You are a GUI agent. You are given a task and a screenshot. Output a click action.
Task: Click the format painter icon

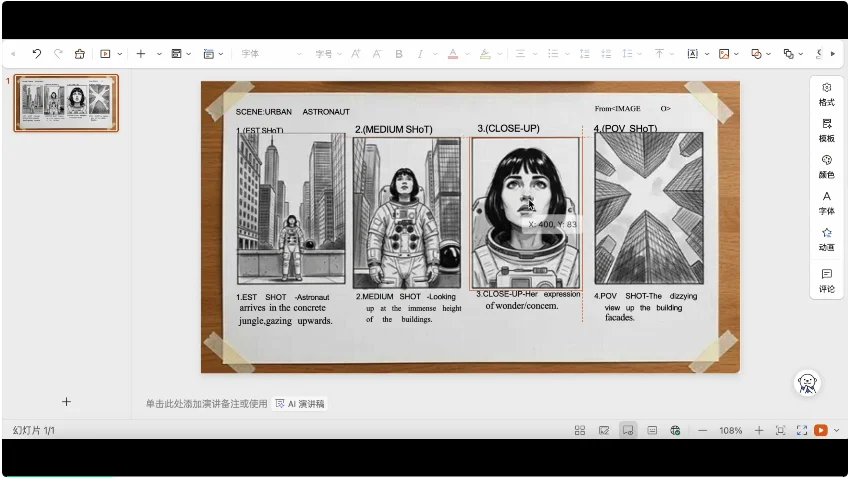pos(80,54)
